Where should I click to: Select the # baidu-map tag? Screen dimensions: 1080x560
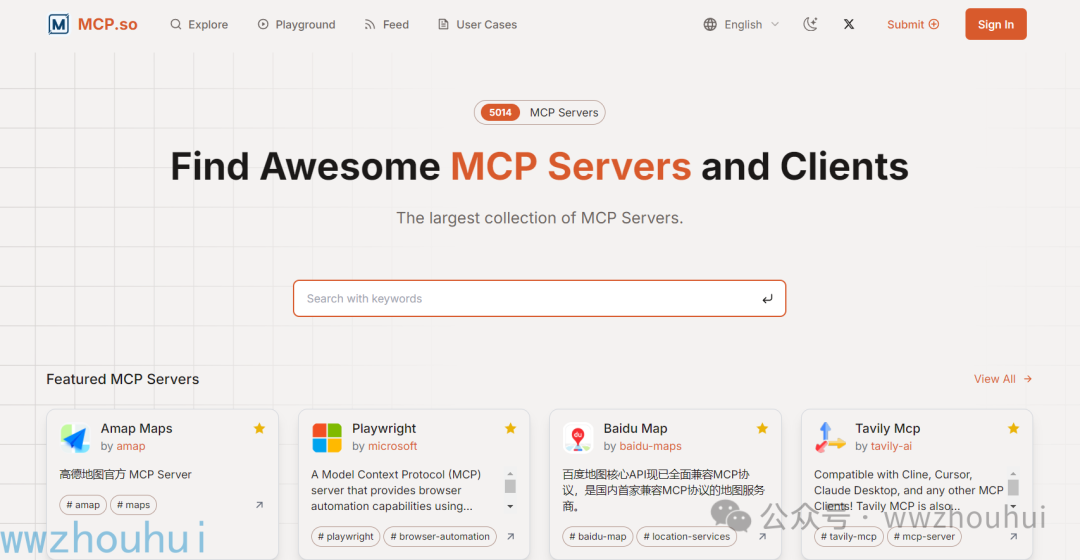click(598, 537)
